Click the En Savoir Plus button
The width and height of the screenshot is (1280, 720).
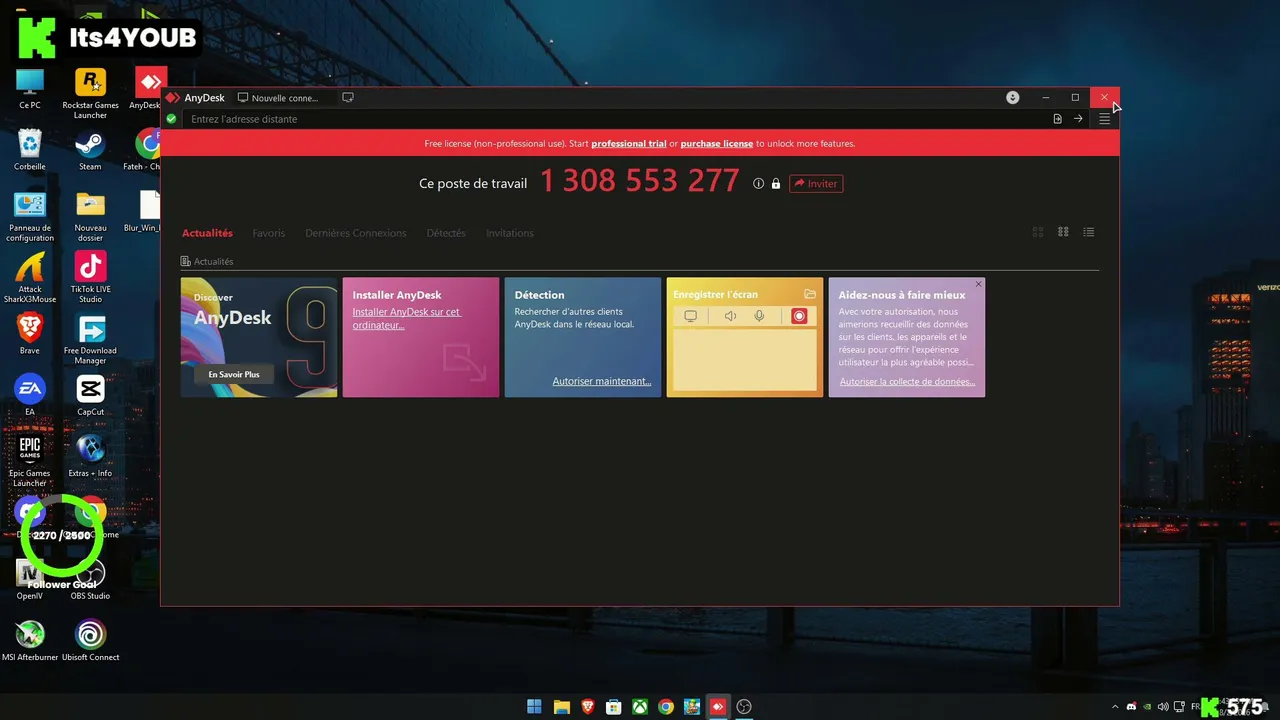[x=234, y=374]
